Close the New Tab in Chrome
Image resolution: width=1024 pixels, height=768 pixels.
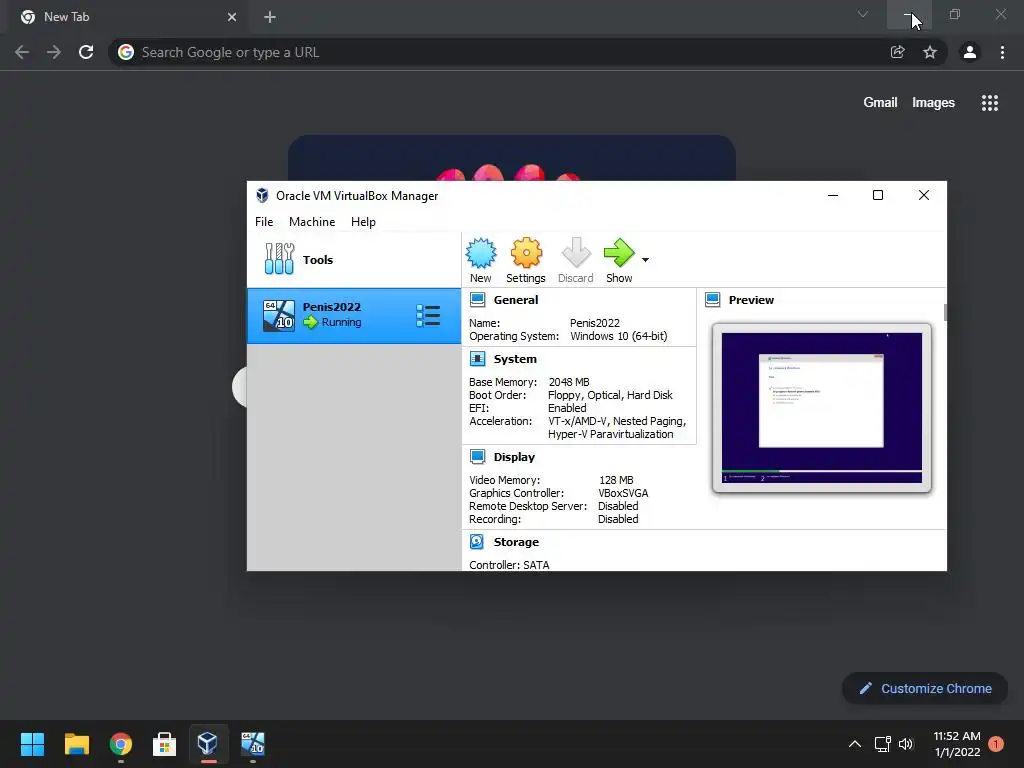tap(232, 17)
